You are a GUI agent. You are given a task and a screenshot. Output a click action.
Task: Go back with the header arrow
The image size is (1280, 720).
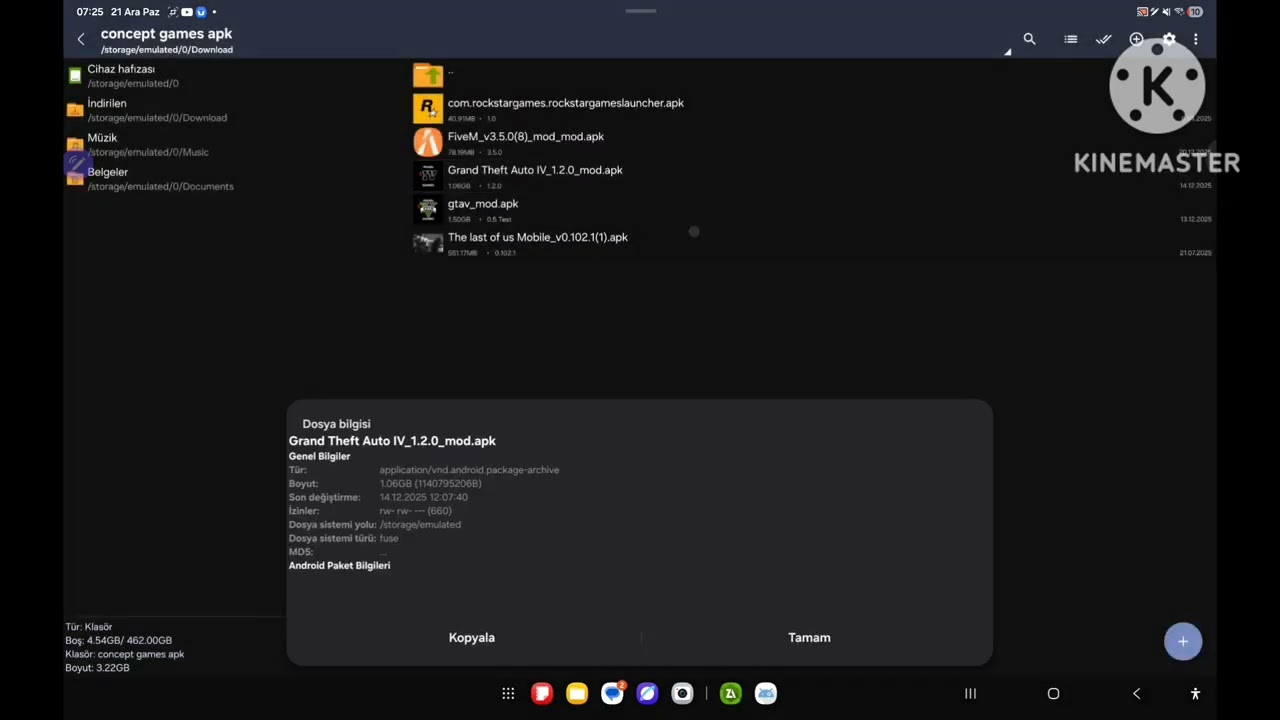coord(81,40)
